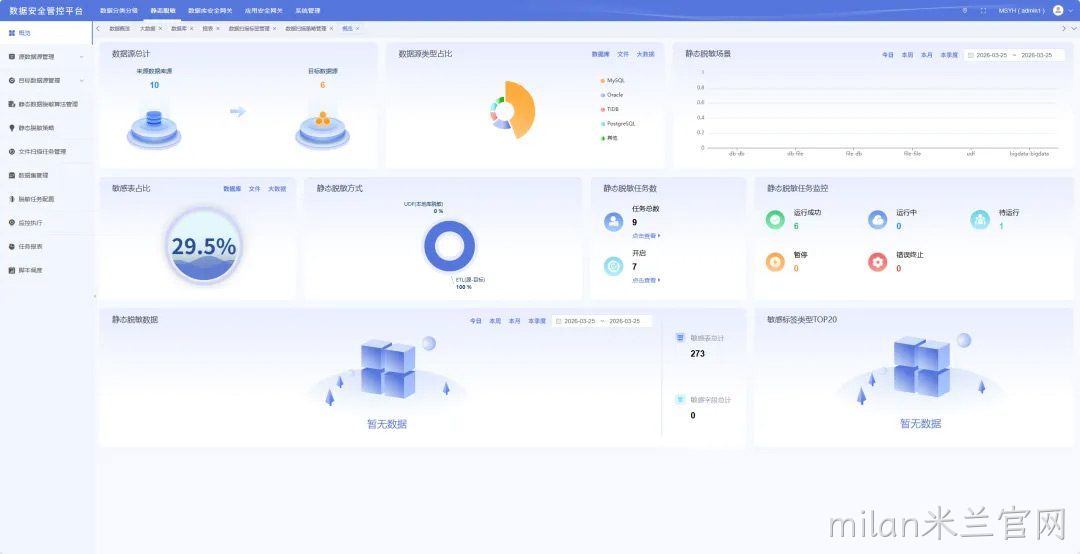
Task: Toggle the PostgreSQL legend item
Action: click(x=618, y=124)
